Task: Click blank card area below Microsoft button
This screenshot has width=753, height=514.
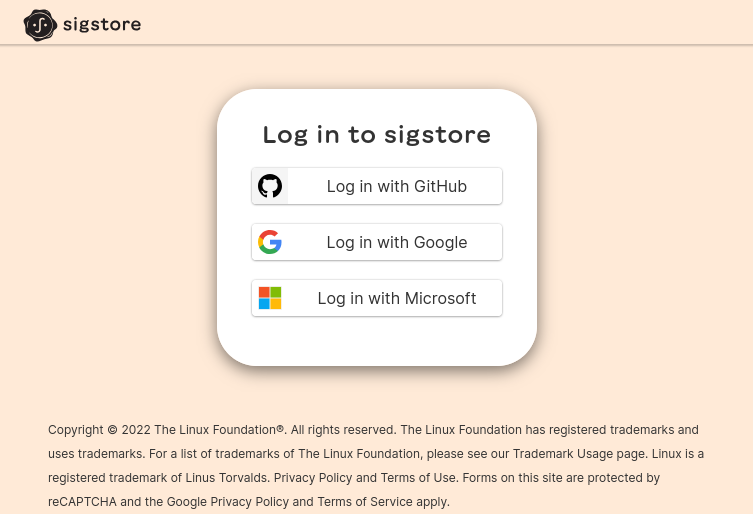Action: click(377, 341)
